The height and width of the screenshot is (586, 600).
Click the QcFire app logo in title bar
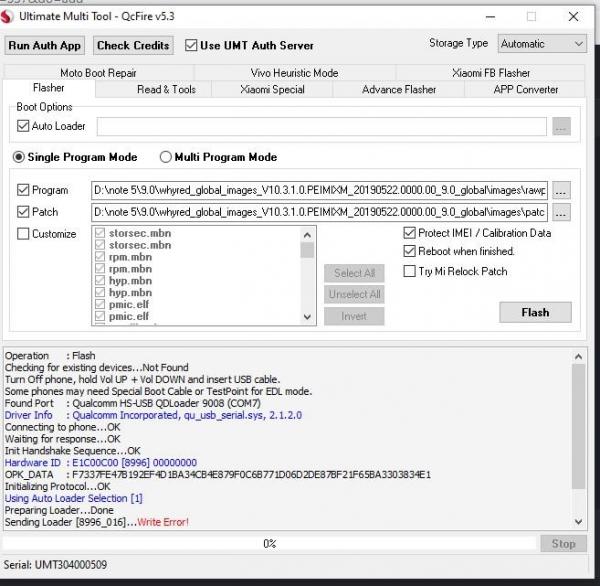[x=7, y=16]
